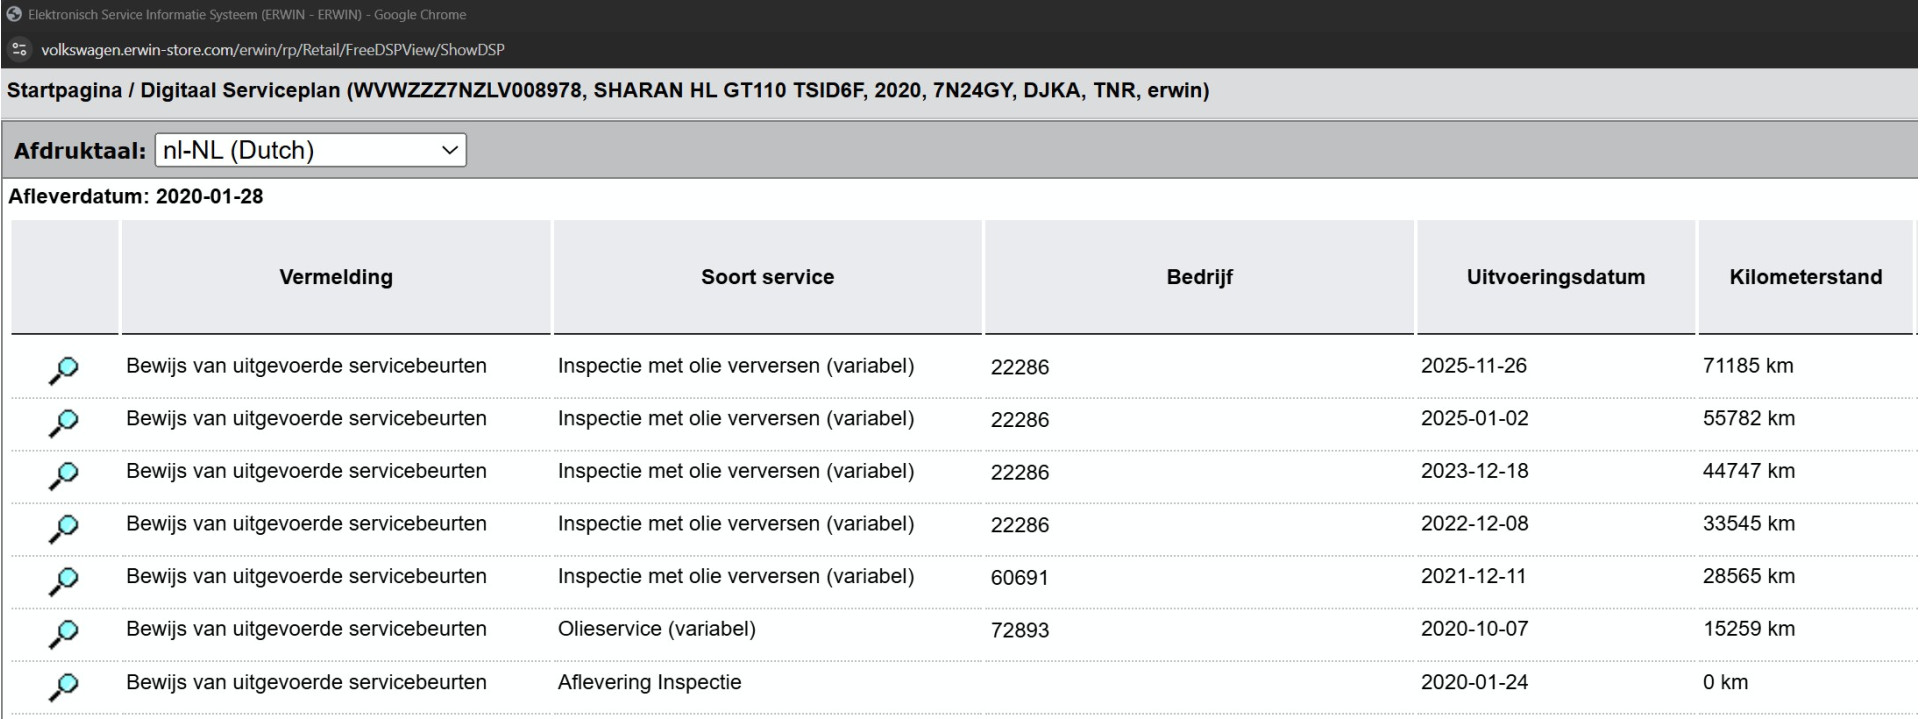Click the Chrome window title icon
The height and width of the screenshot is (719, 1920).
(x=14, y=14)
